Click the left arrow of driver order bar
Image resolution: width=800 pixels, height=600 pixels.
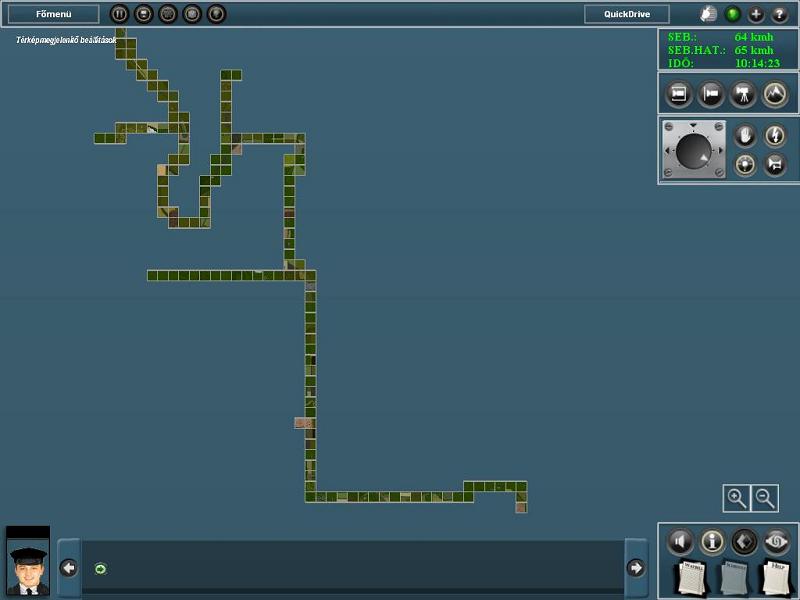pyautogui.click(x=68, y=568)
